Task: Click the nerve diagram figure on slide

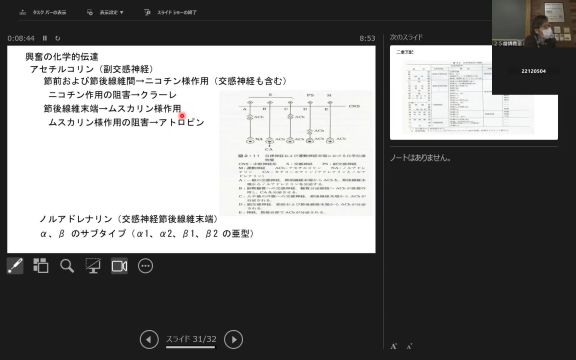Action: click(296, 153)
